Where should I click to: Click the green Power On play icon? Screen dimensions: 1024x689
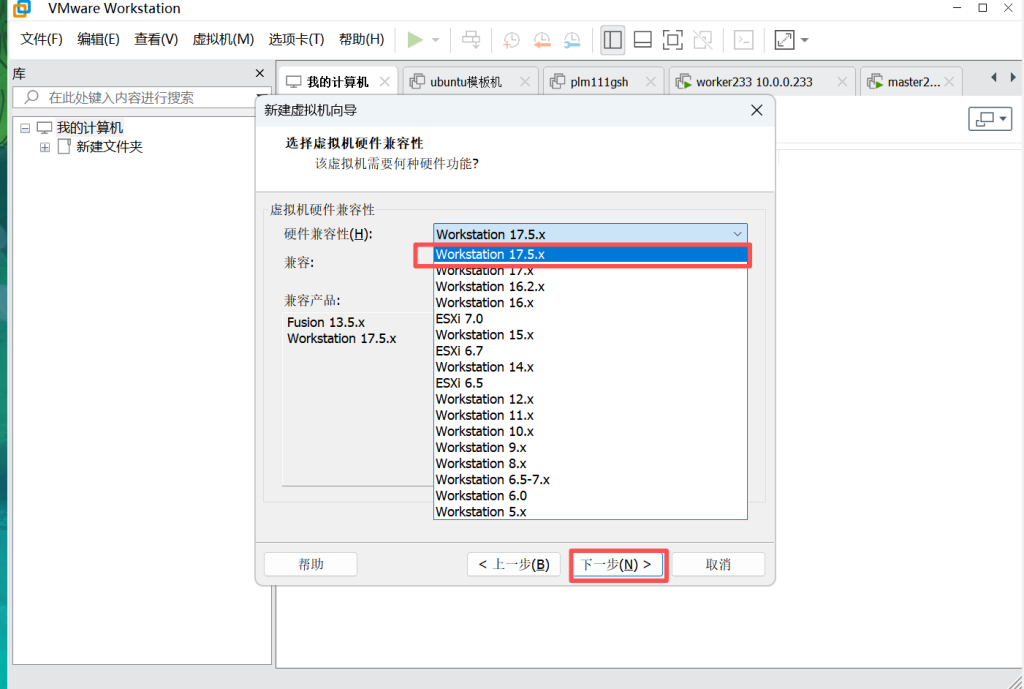(x=415, y=40)
